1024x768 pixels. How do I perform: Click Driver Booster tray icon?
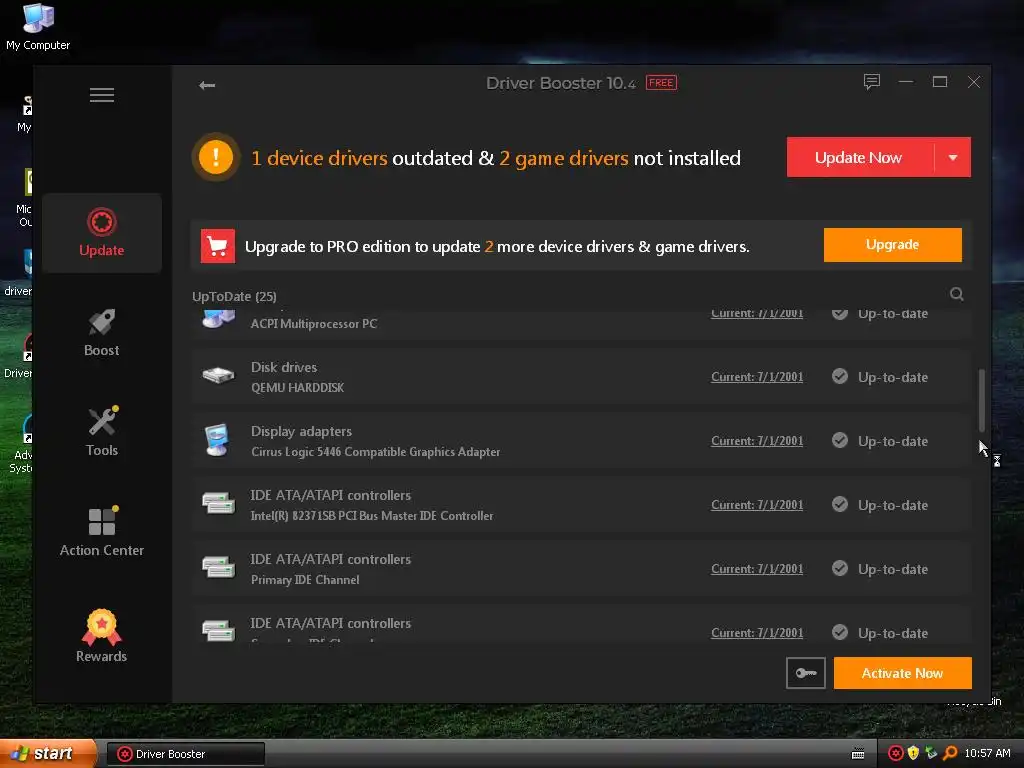[895, 754]
